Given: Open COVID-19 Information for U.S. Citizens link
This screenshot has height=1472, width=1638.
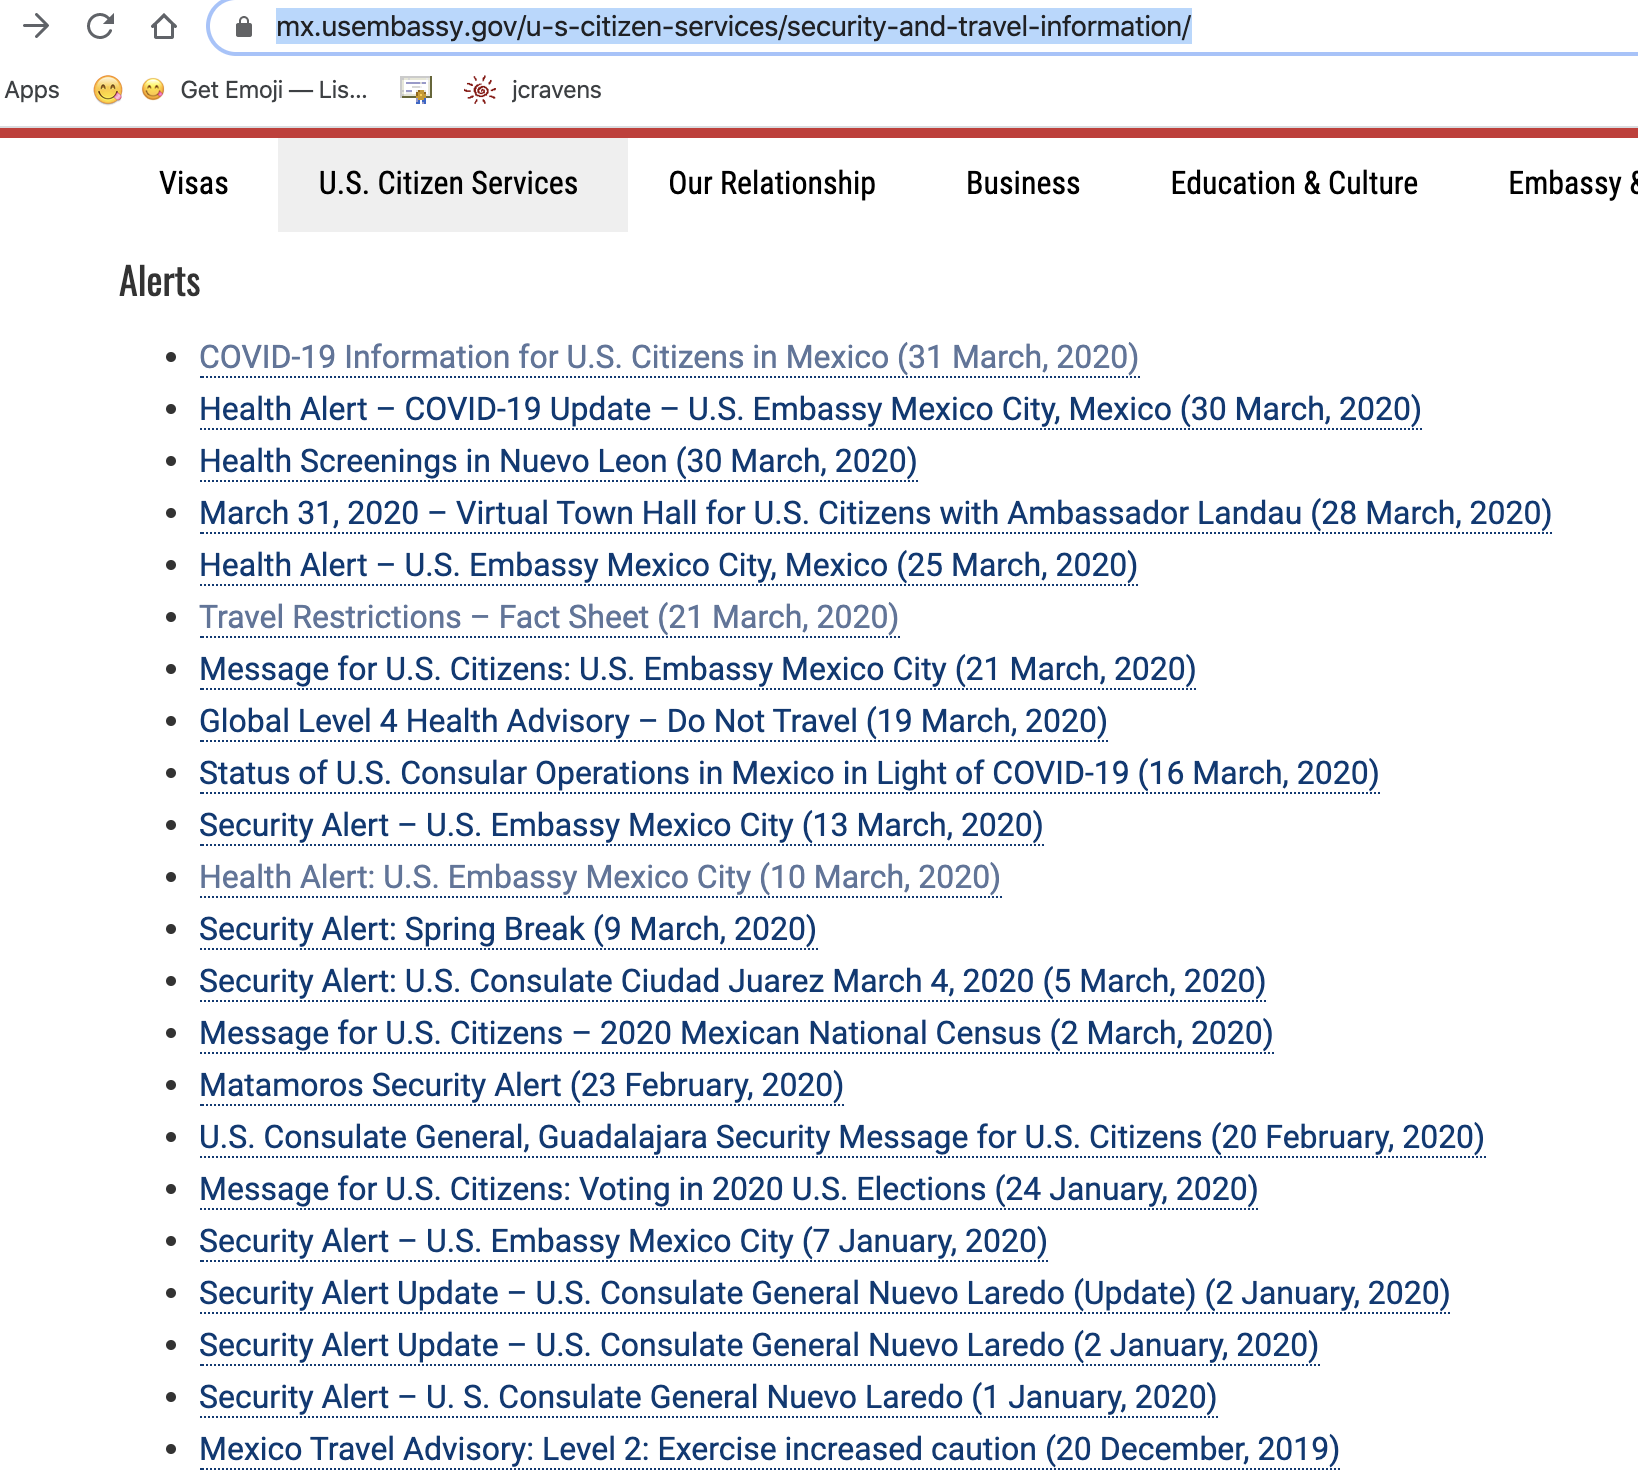Looking at the screenshot, I should 668,357.
